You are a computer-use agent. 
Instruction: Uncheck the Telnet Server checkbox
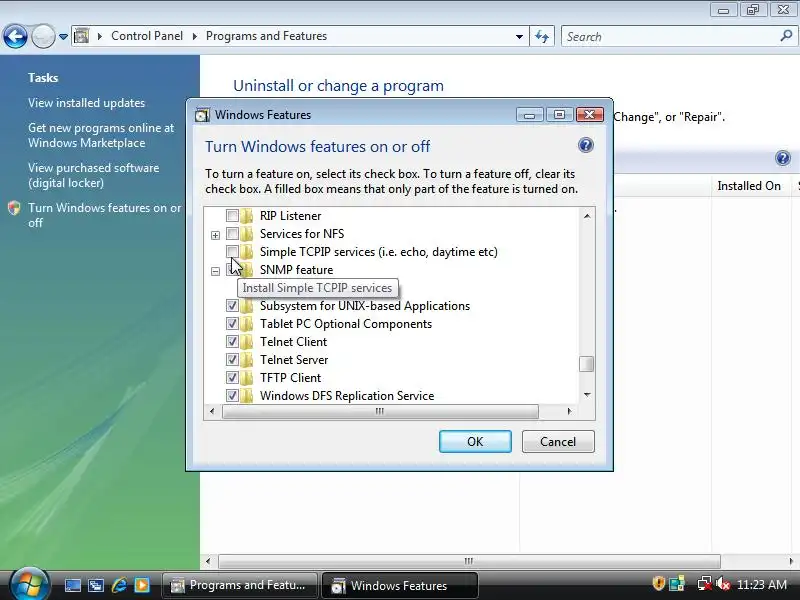coord(232,360)
